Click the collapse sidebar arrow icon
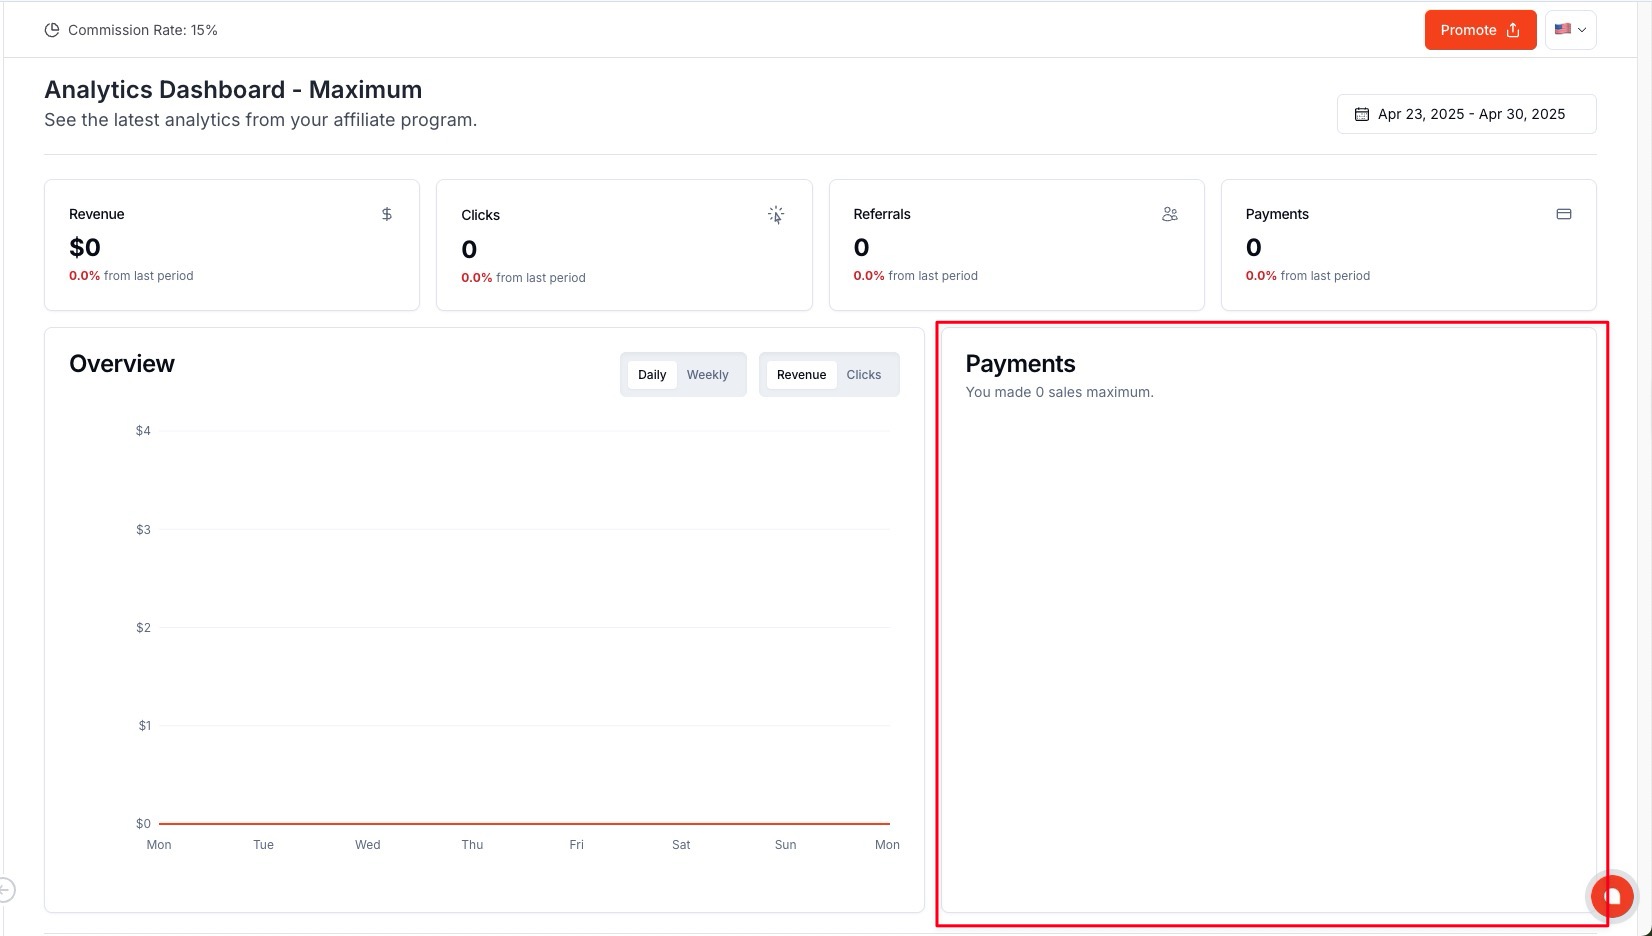Viewport: 1652px width, 936px height. coord(7,889)
